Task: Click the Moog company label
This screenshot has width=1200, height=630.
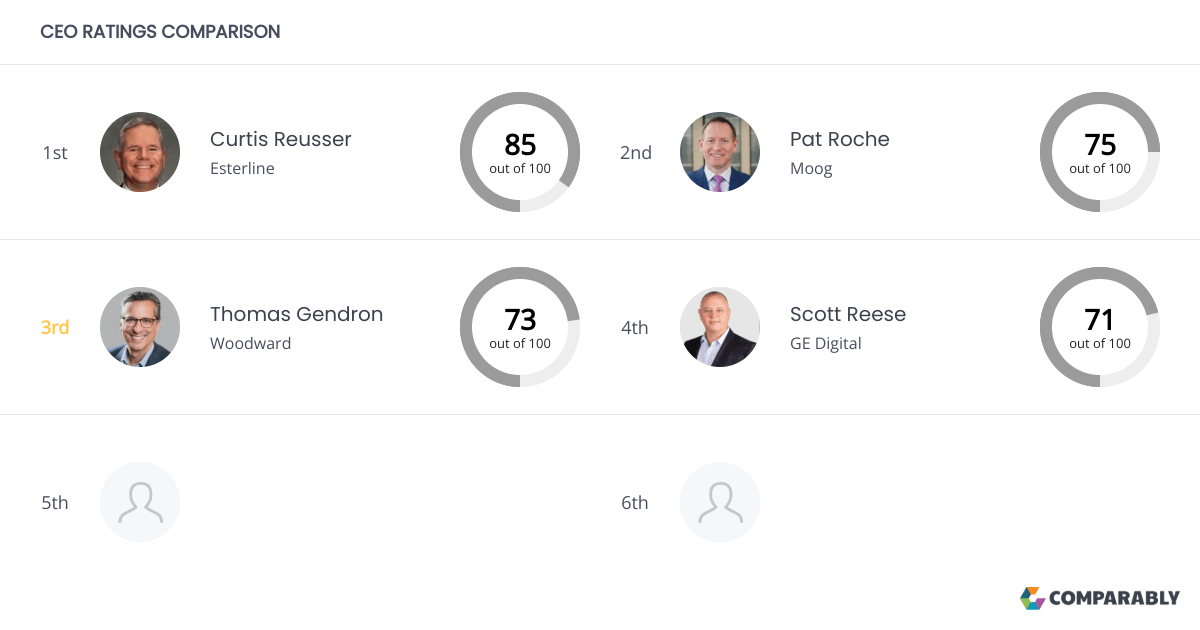Action: click(x=811, y=168)
